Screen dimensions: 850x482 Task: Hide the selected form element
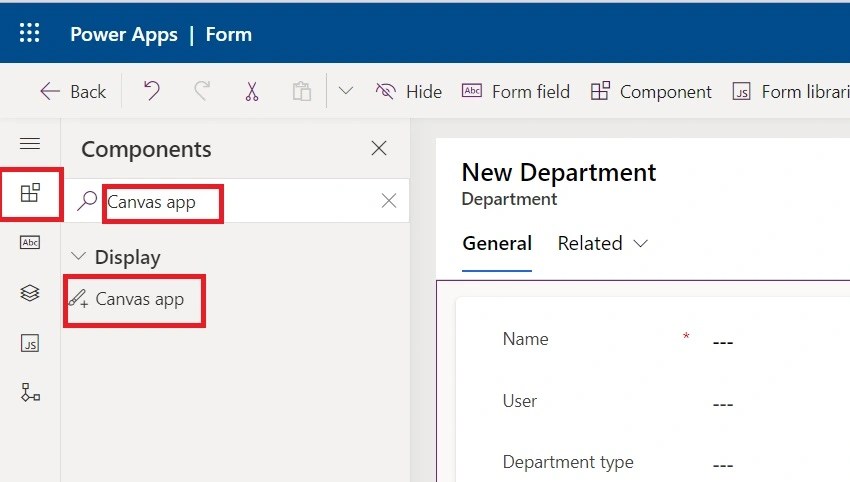point(408,91)
